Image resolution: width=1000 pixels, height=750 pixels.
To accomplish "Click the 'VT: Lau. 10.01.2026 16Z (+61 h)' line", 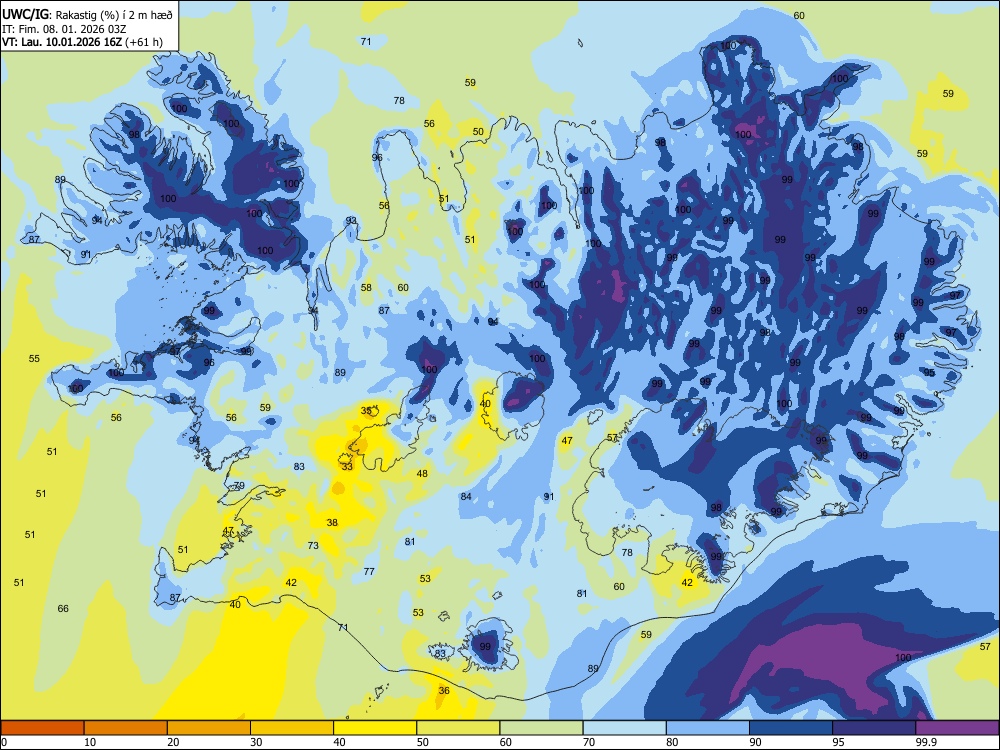I will [82, 43].
